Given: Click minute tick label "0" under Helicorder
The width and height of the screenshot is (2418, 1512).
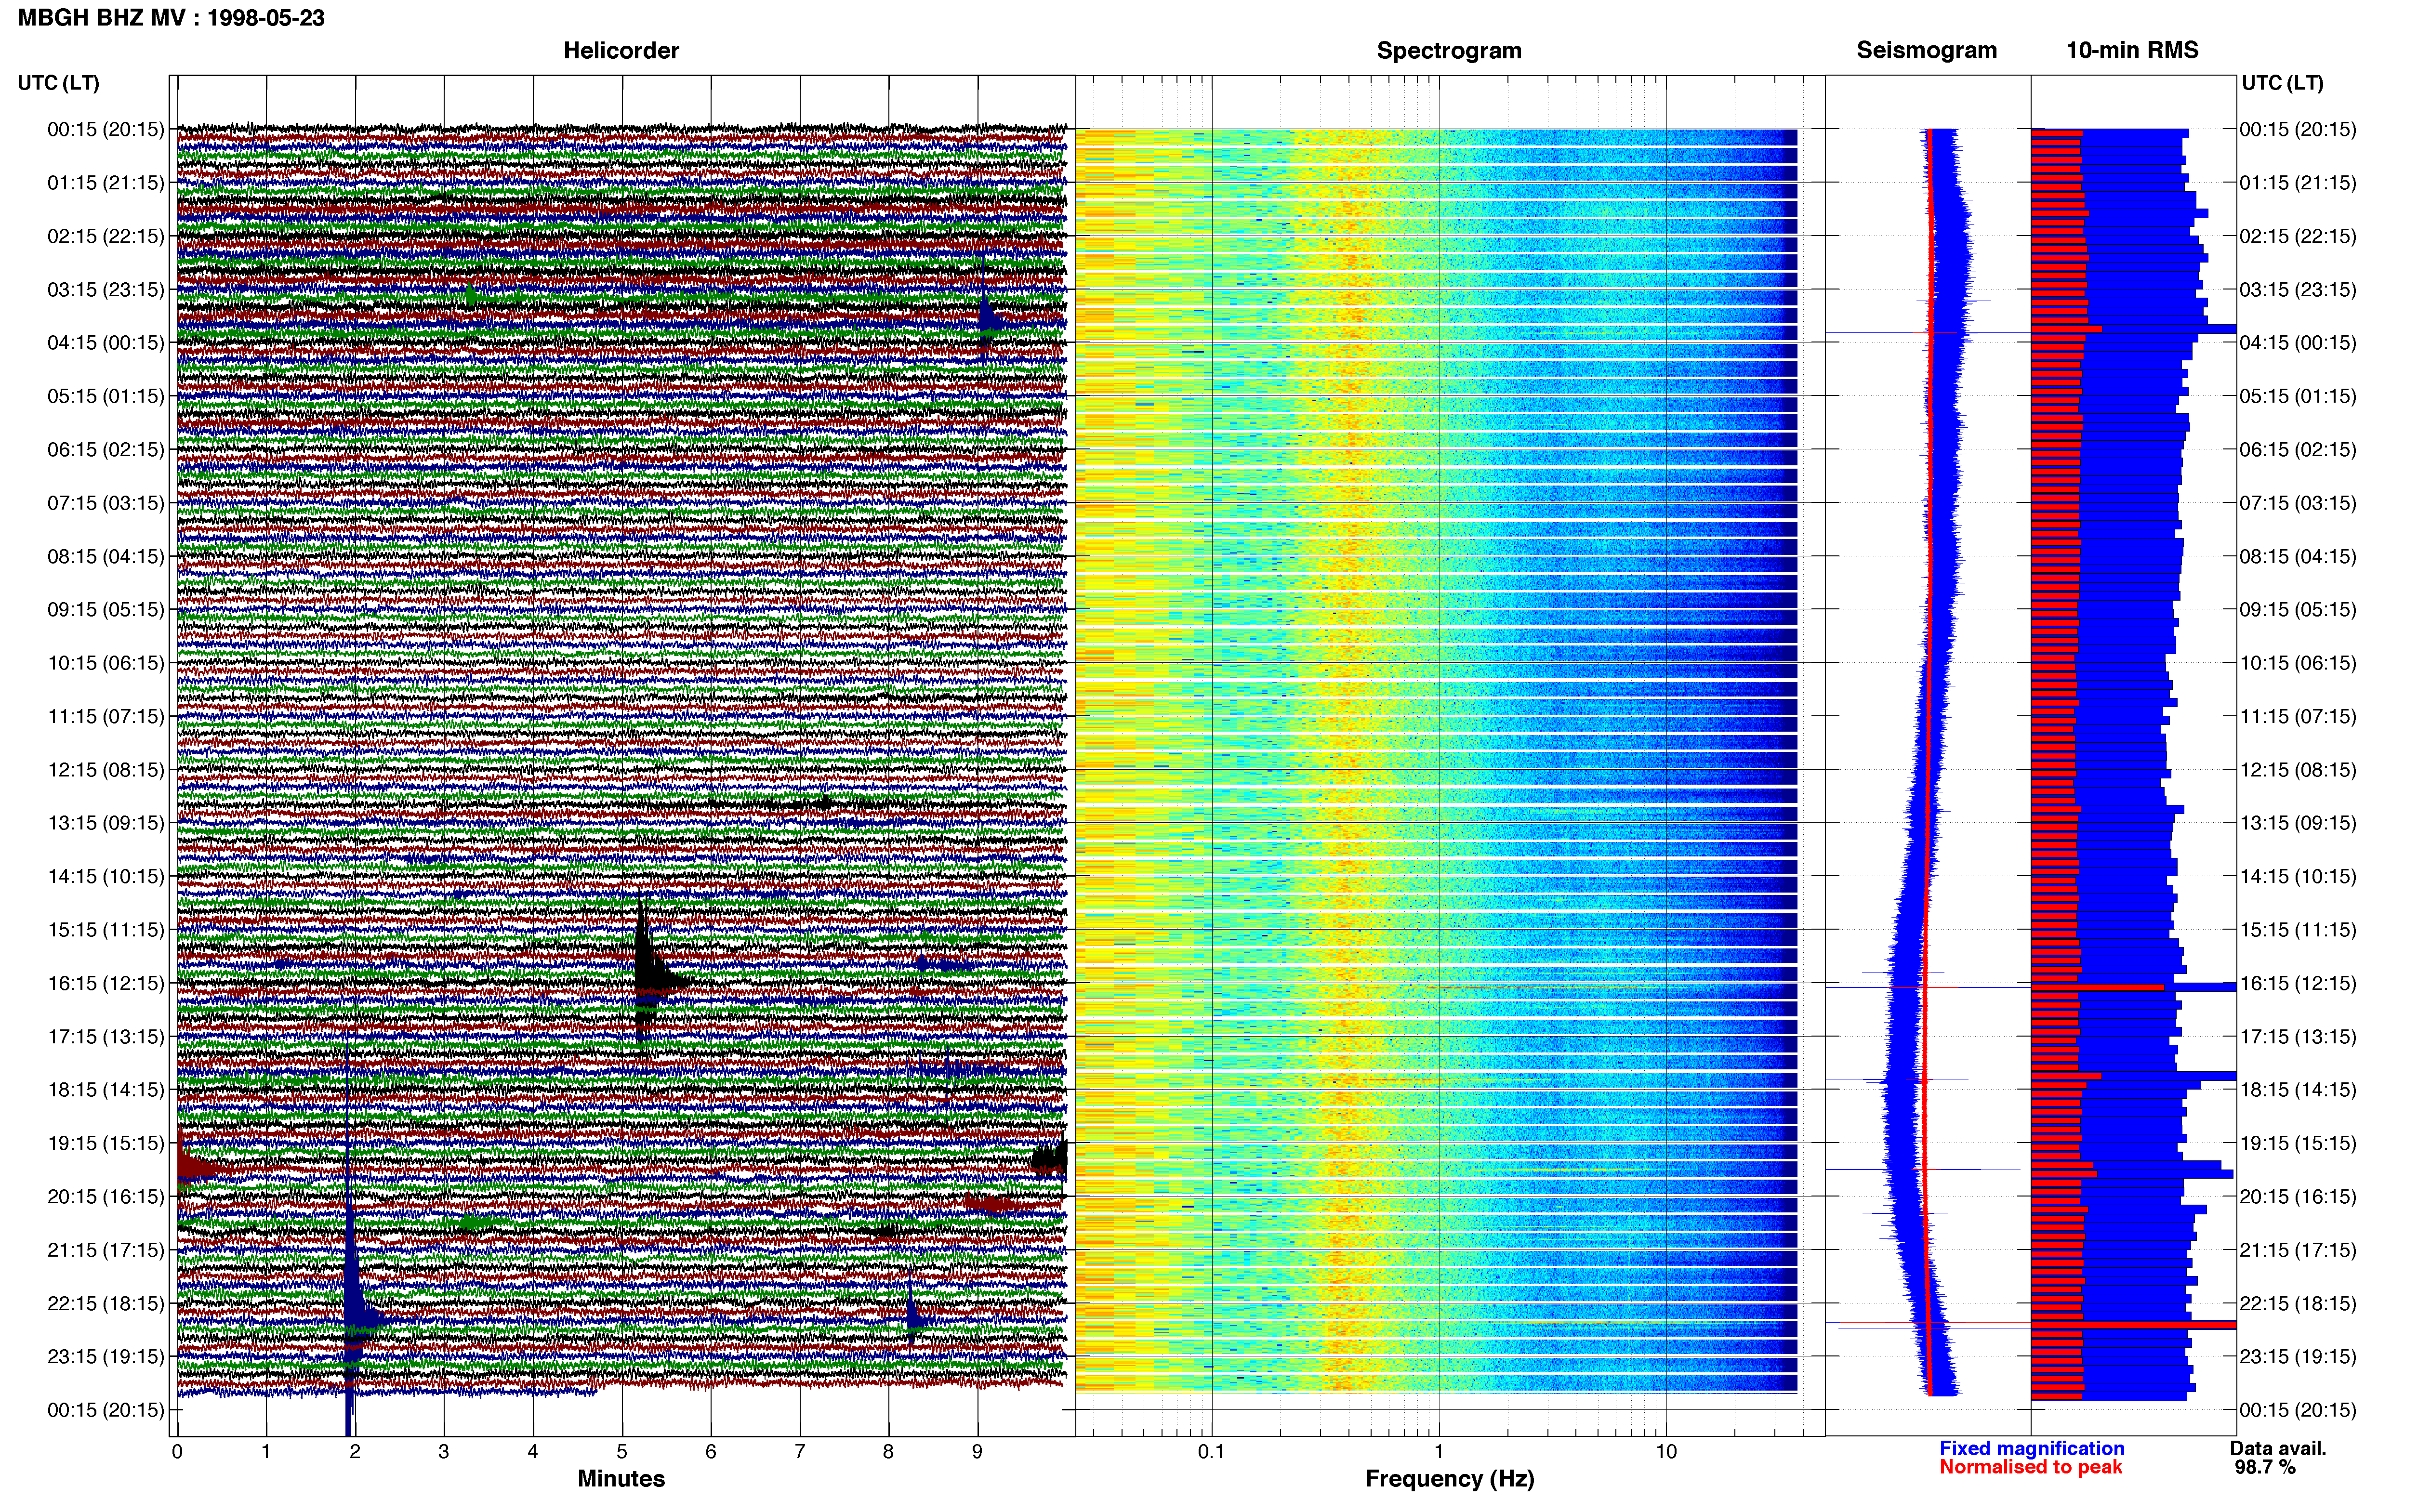Looking at the screenshot, I should click(177, 1452).
